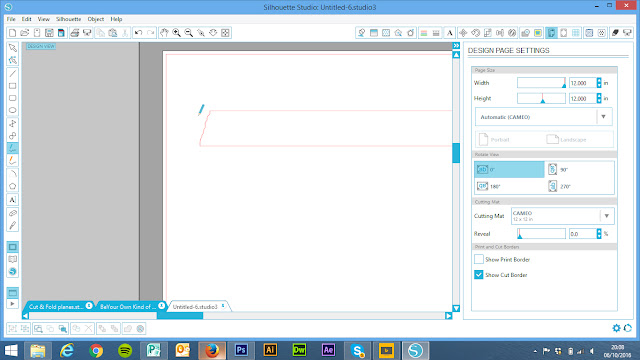Choose the Edit Points tool
Viewport: 640px width, 360px height.
pyautogui.click(x=13, y=60)
